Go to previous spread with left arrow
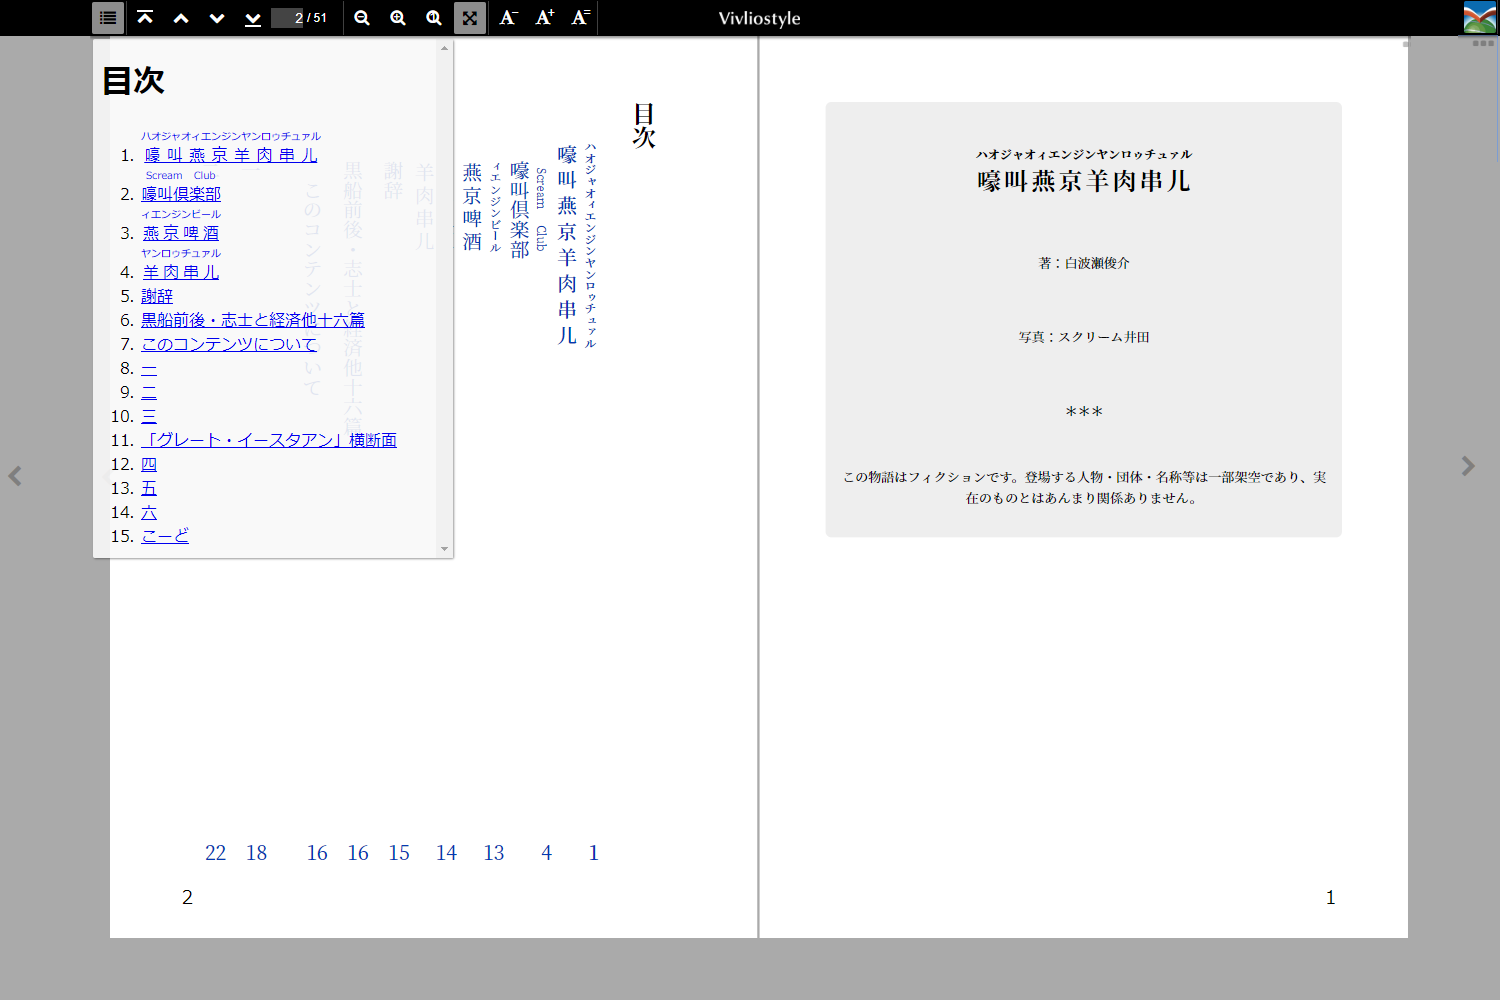The height and width of the screenshot is (1000, 1500). pyautogui.click(x=15, y=476)
